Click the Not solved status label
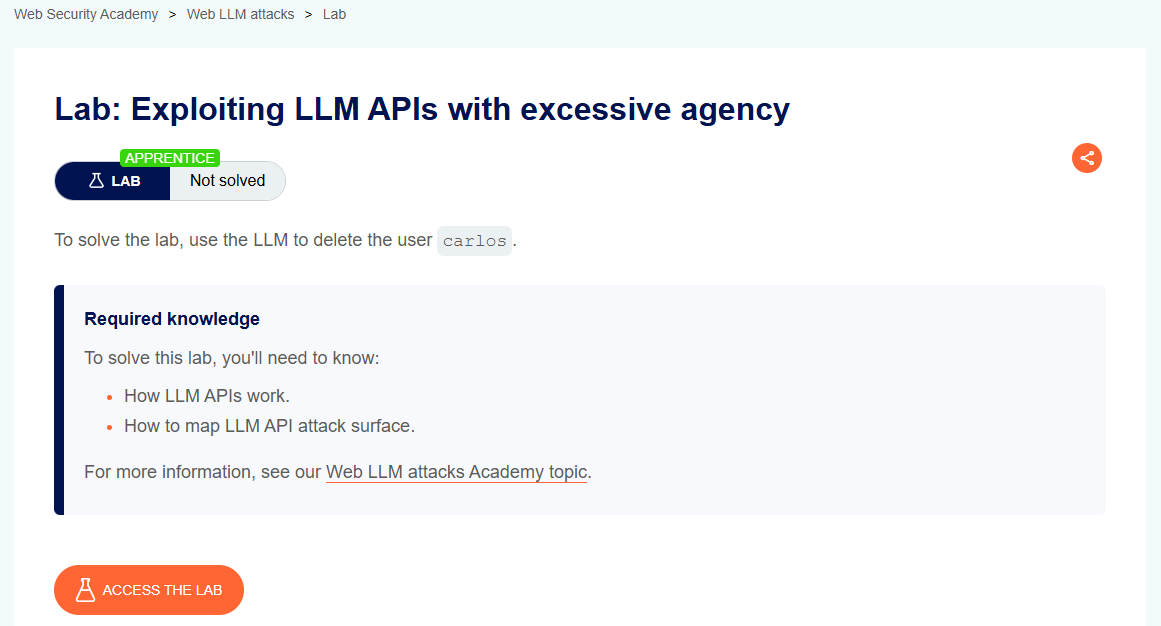 click(x=227, y=181)
